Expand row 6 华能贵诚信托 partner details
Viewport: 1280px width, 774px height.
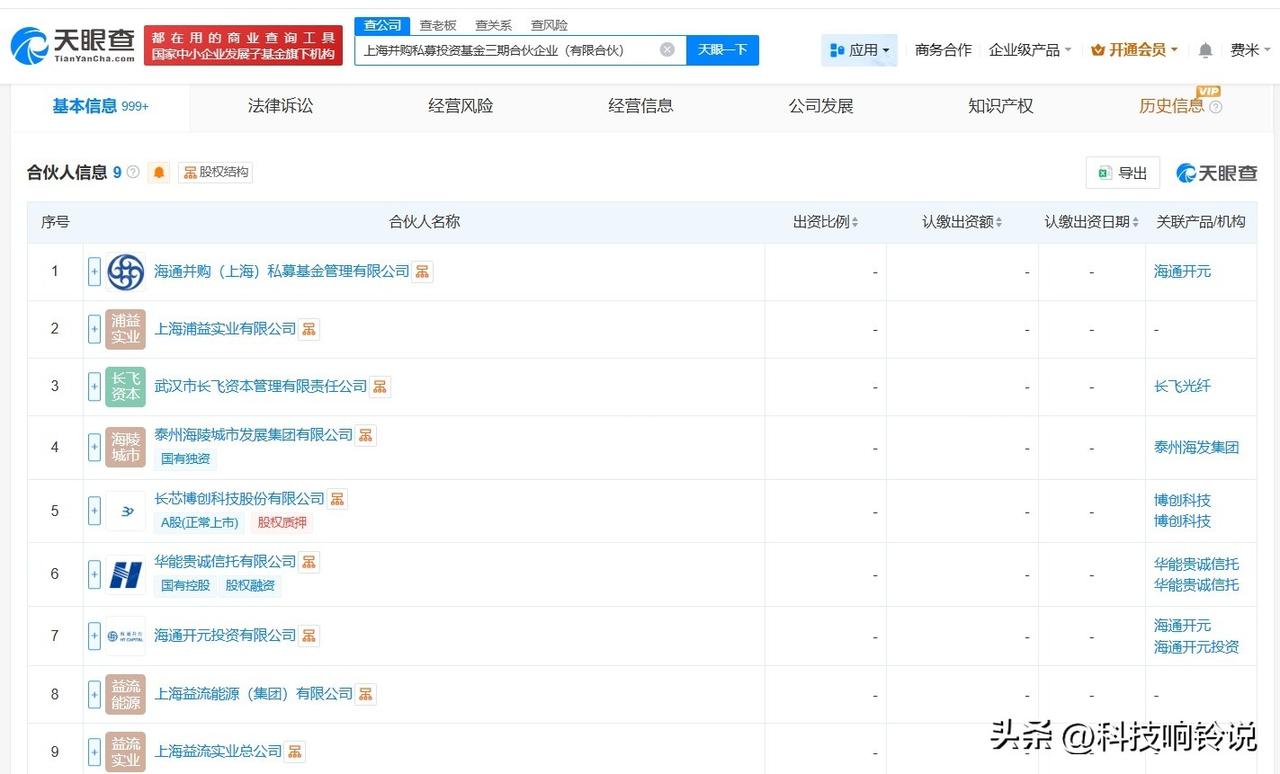95,574
